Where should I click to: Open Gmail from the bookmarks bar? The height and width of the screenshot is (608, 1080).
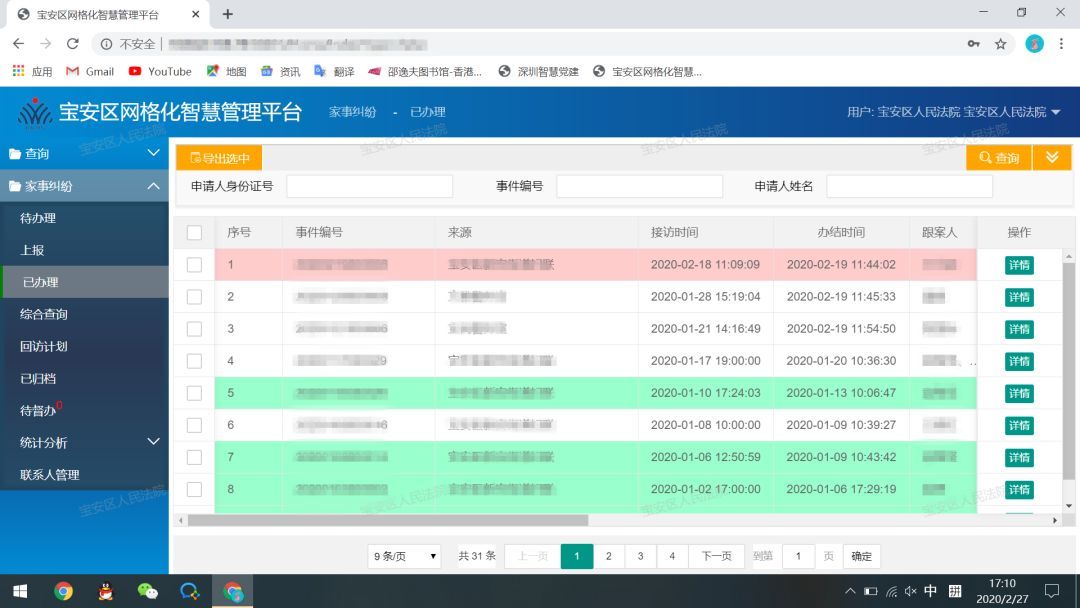(x=89, y=71)
